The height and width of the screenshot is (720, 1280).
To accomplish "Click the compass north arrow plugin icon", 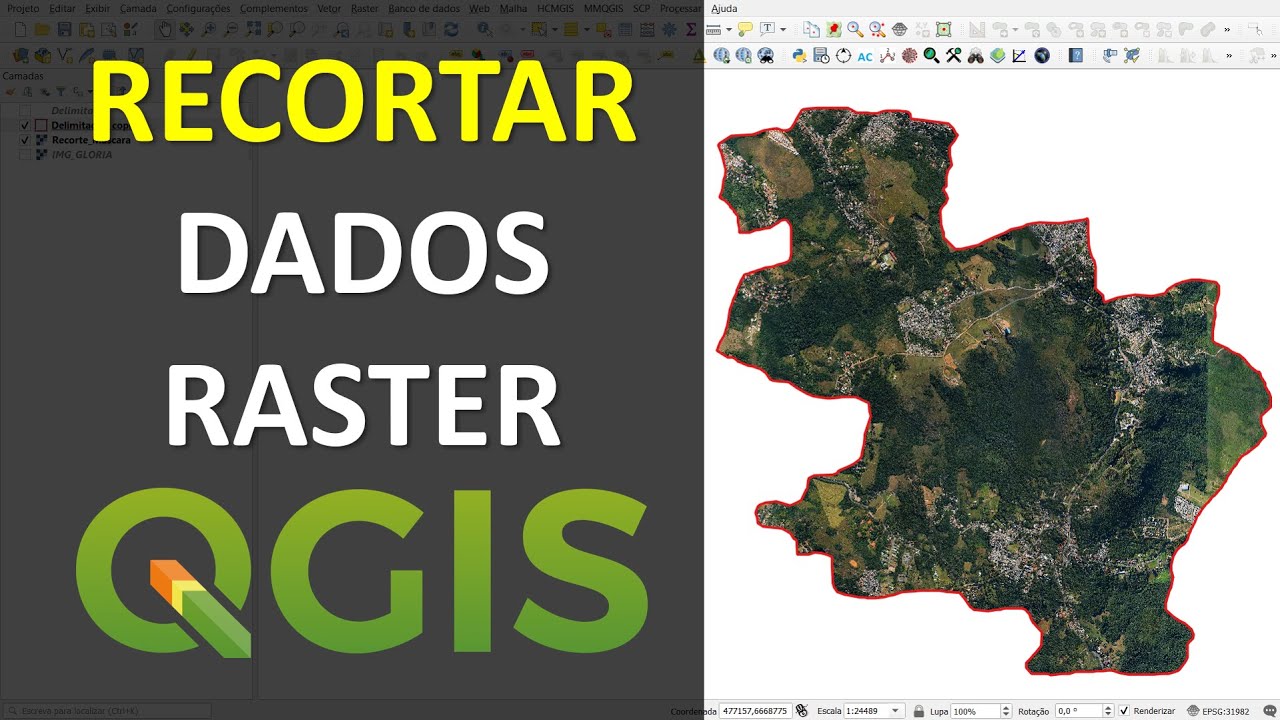I will coord(843,56).
